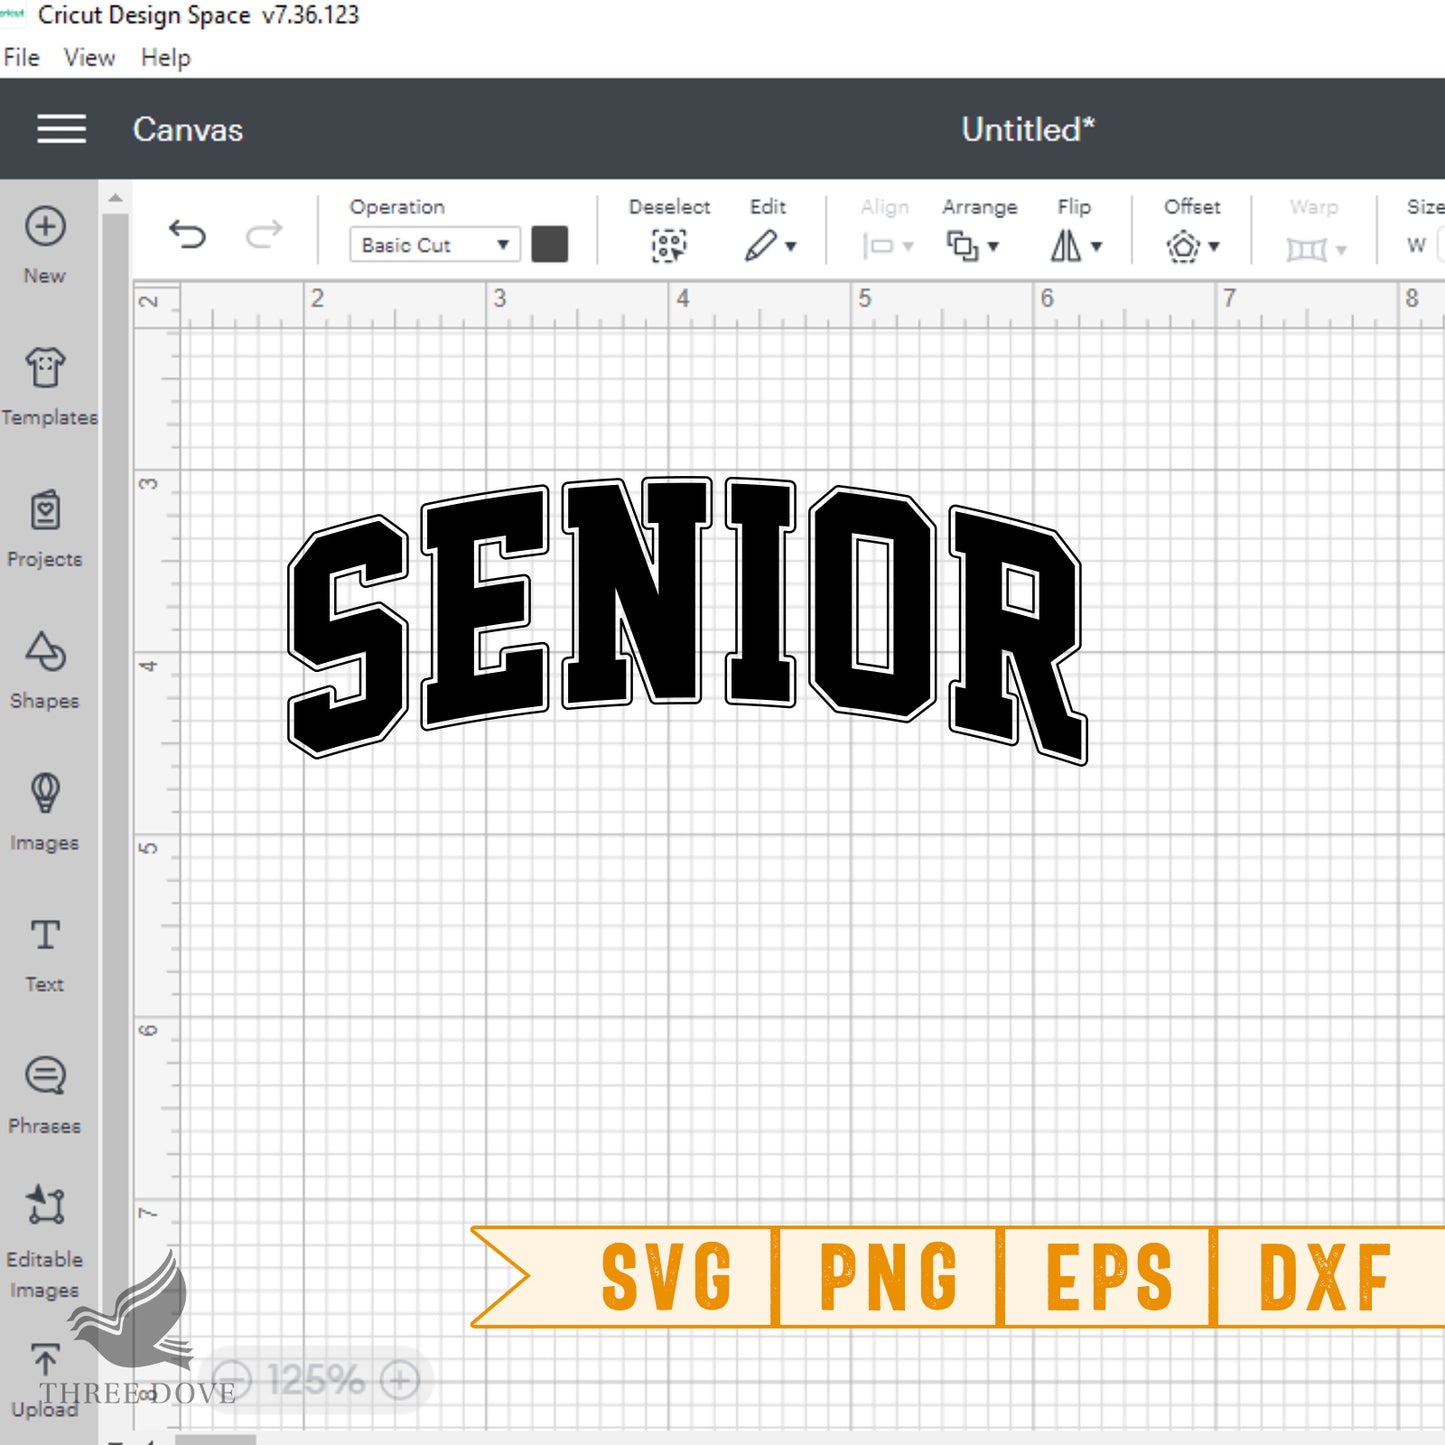Screen dimensions: 1445x1445
Task: Expand the Flip dropdown arrow
Action: [x=1096, y=246]
